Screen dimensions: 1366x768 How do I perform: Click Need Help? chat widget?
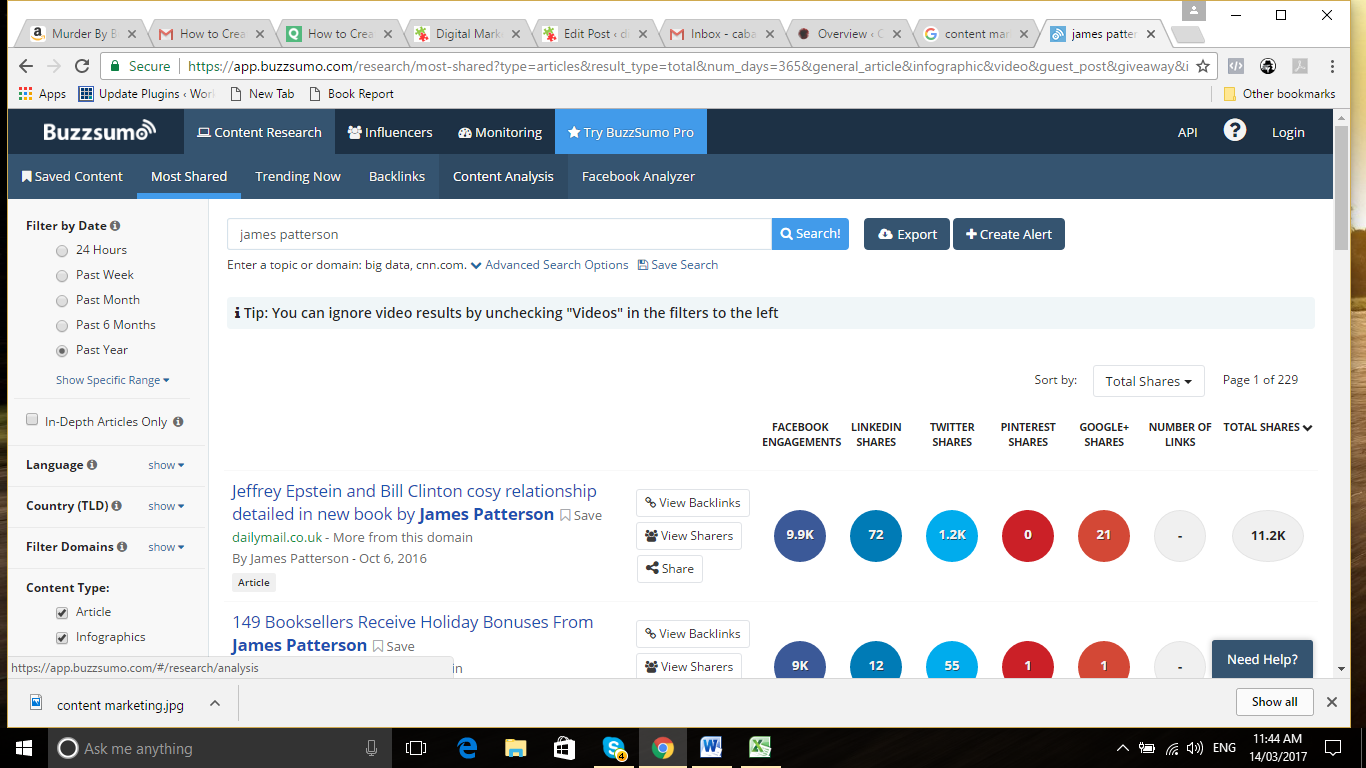coord(1262,659)
